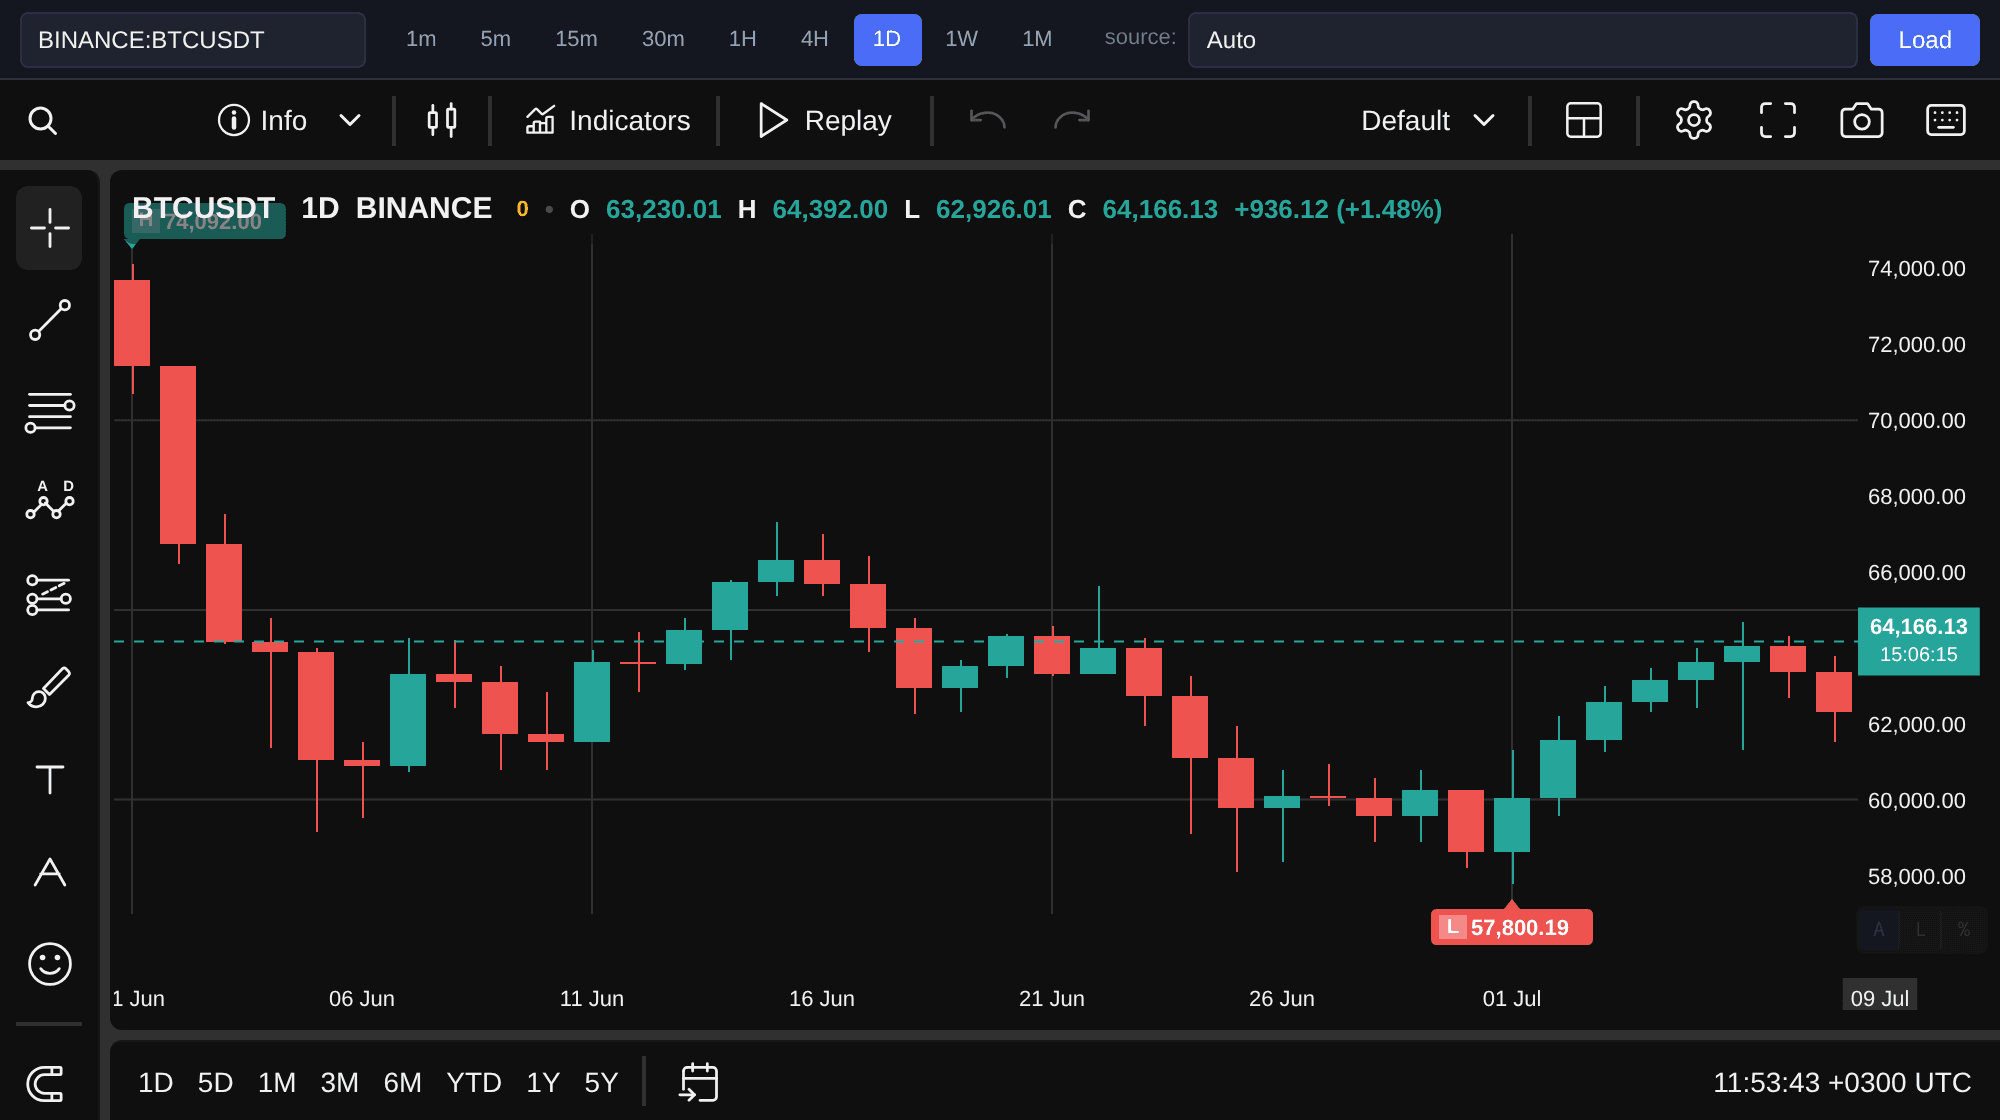Viewport: 2000px width, 1120px height.
Task: Select the text annotation tool
Action: [49, 779]
